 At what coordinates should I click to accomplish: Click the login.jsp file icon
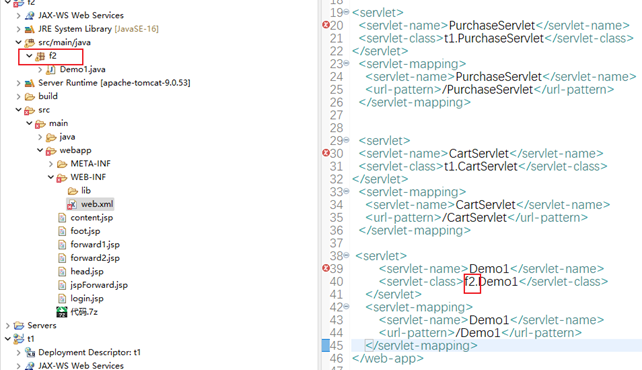[x=62, y=299]
